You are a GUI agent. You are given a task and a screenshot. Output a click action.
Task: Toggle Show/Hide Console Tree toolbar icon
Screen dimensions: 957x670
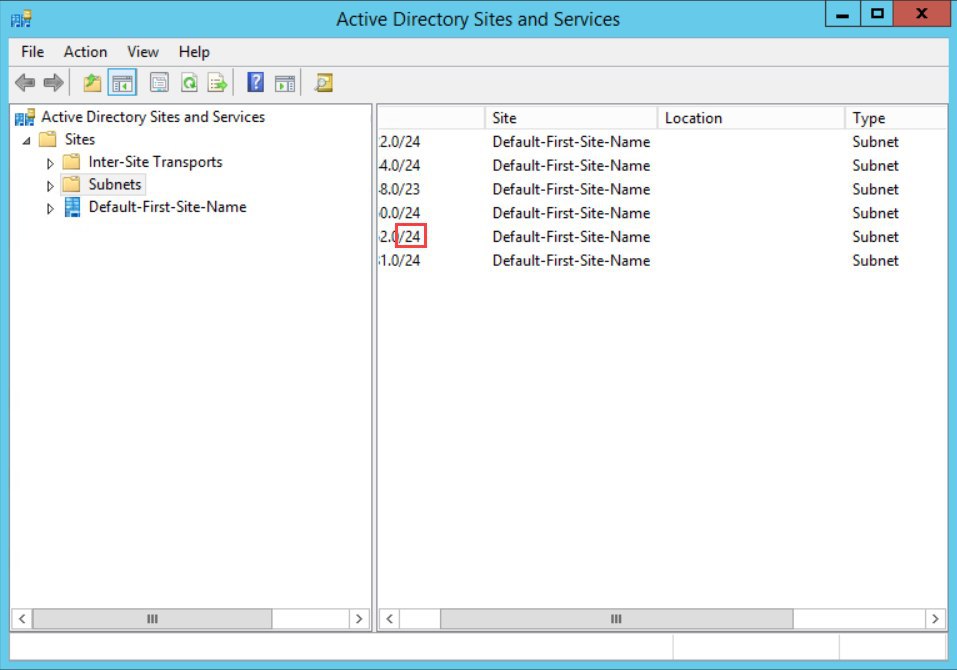coord(122,82)
